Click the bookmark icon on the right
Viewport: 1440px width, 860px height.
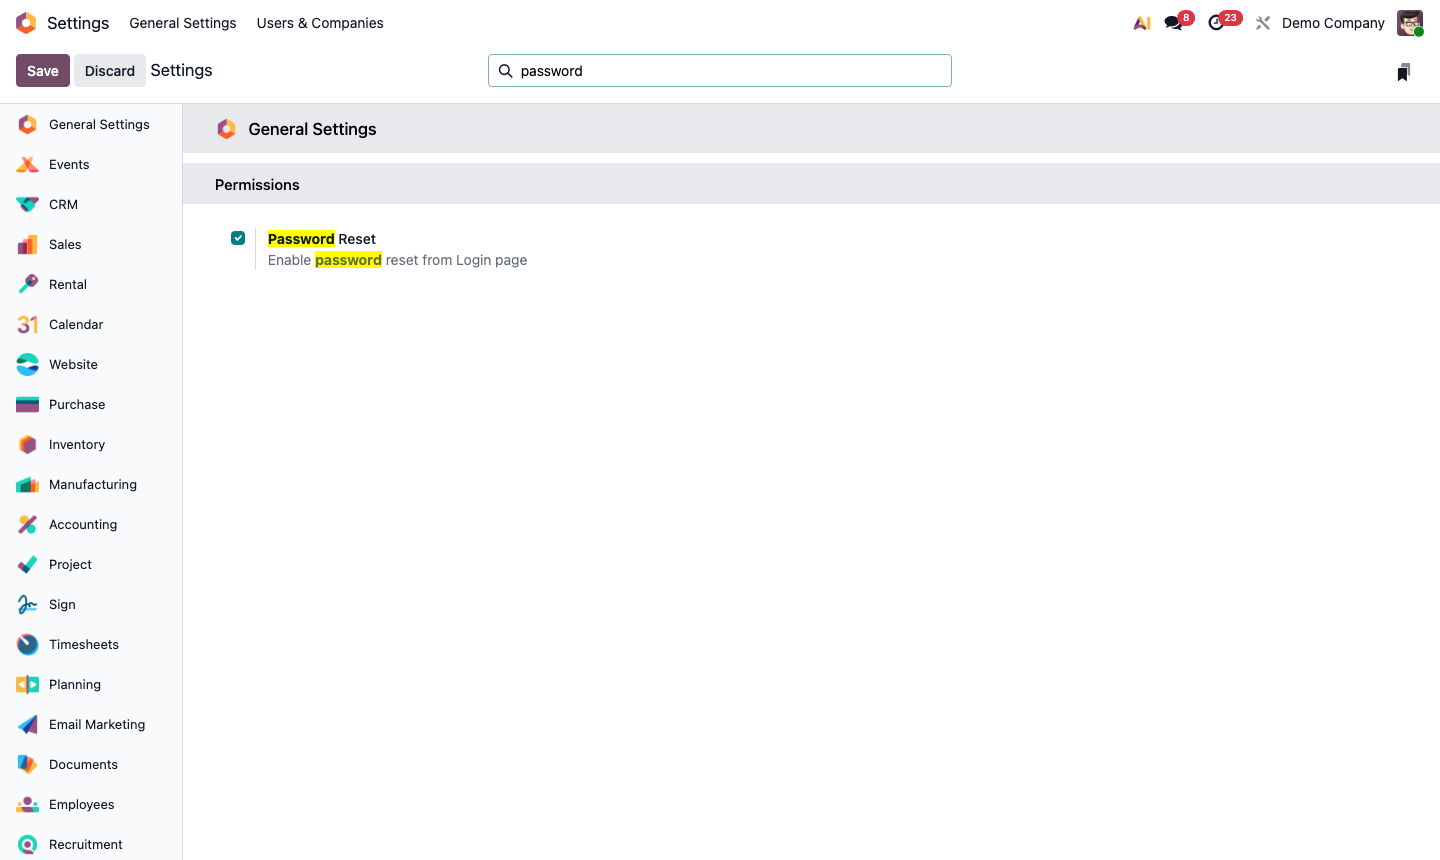1403,71
